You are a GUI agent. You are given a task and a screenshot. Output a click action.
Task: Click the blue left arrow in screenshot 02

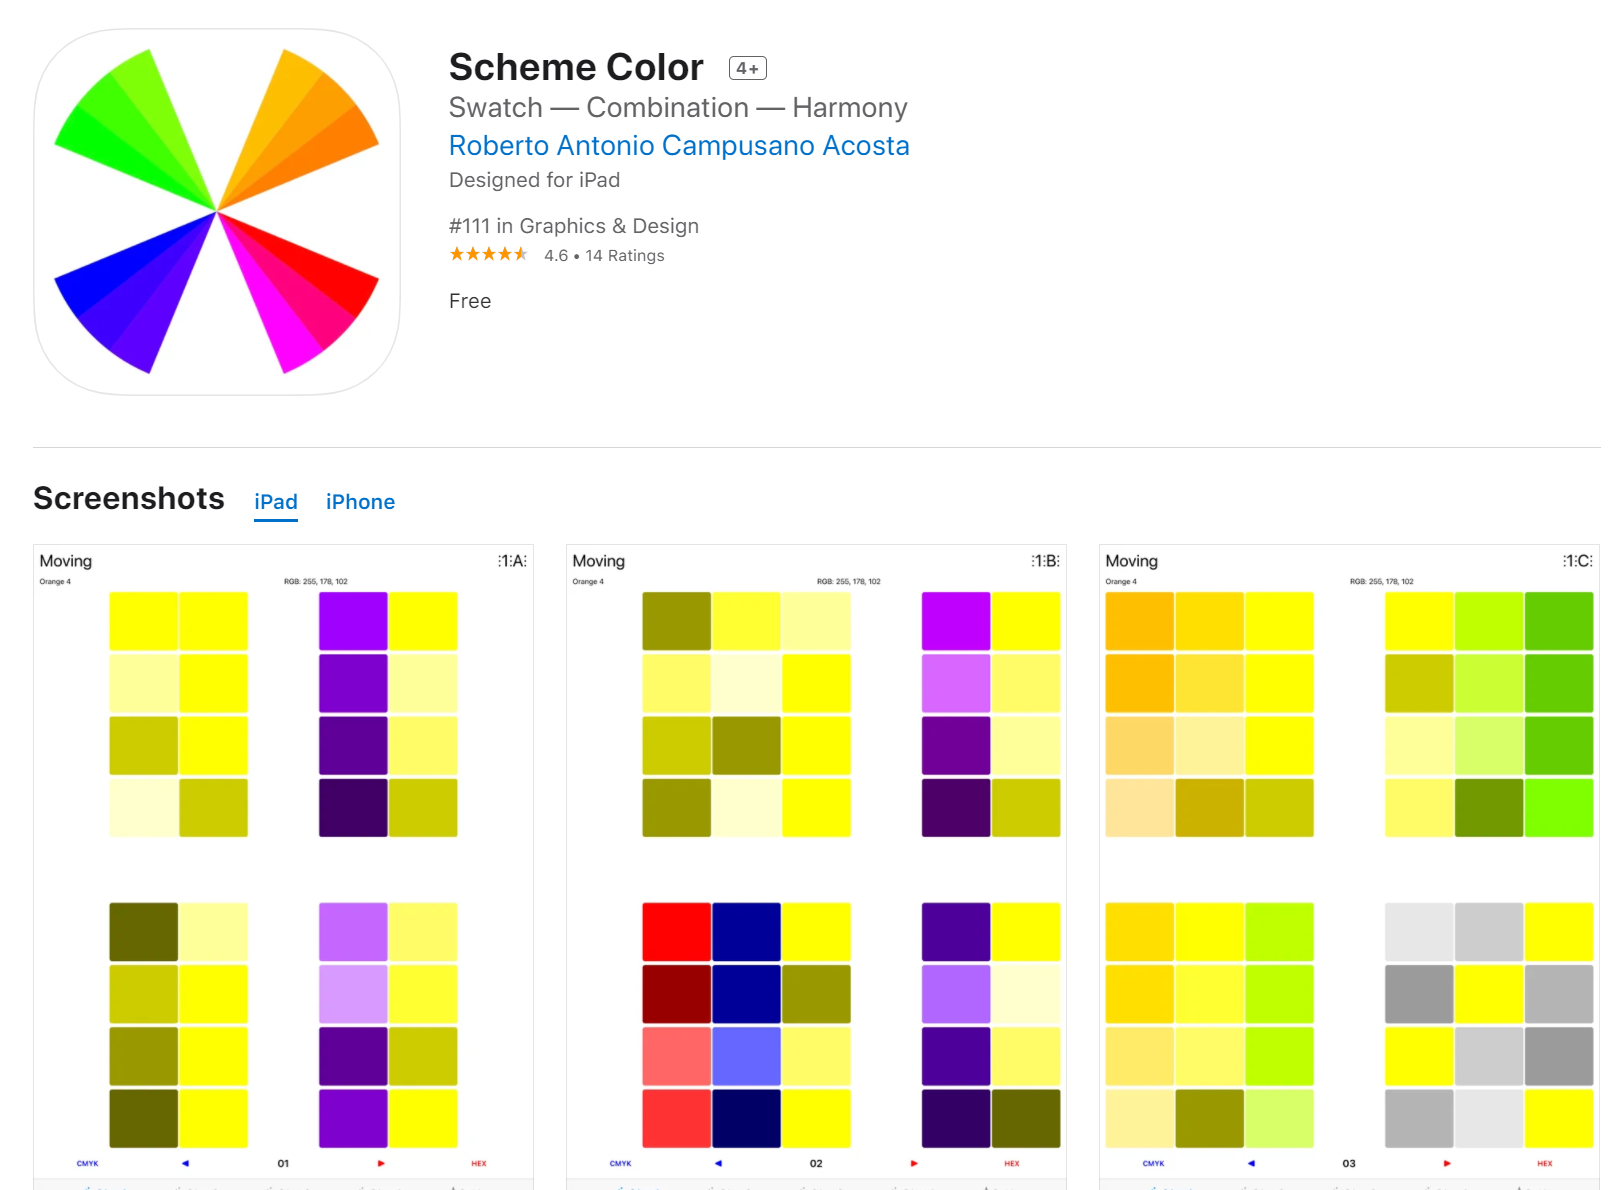(x=718, y=1163)
